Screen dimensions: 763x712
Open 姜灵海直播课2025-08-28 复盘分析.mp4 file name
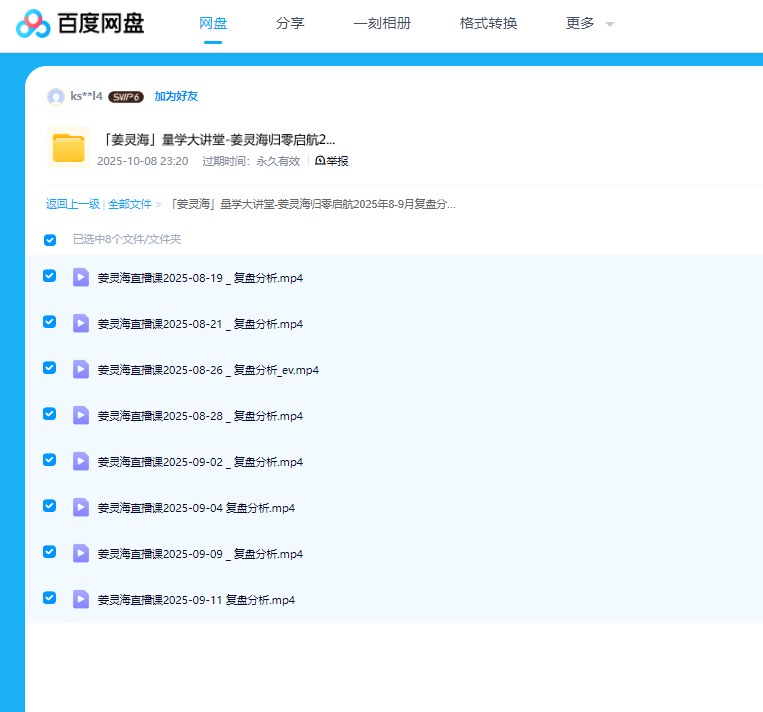tap(200, 416)
